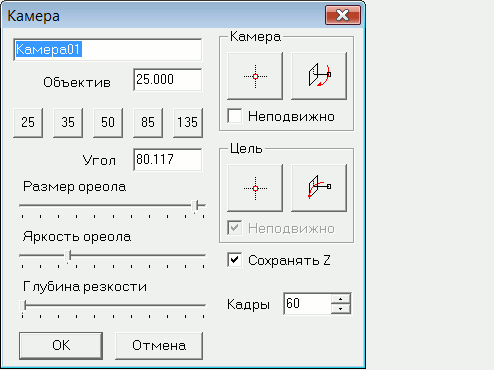Click the Объектив label text
The width and height of the screenshot is (494, 370).
tap(77, 82)
